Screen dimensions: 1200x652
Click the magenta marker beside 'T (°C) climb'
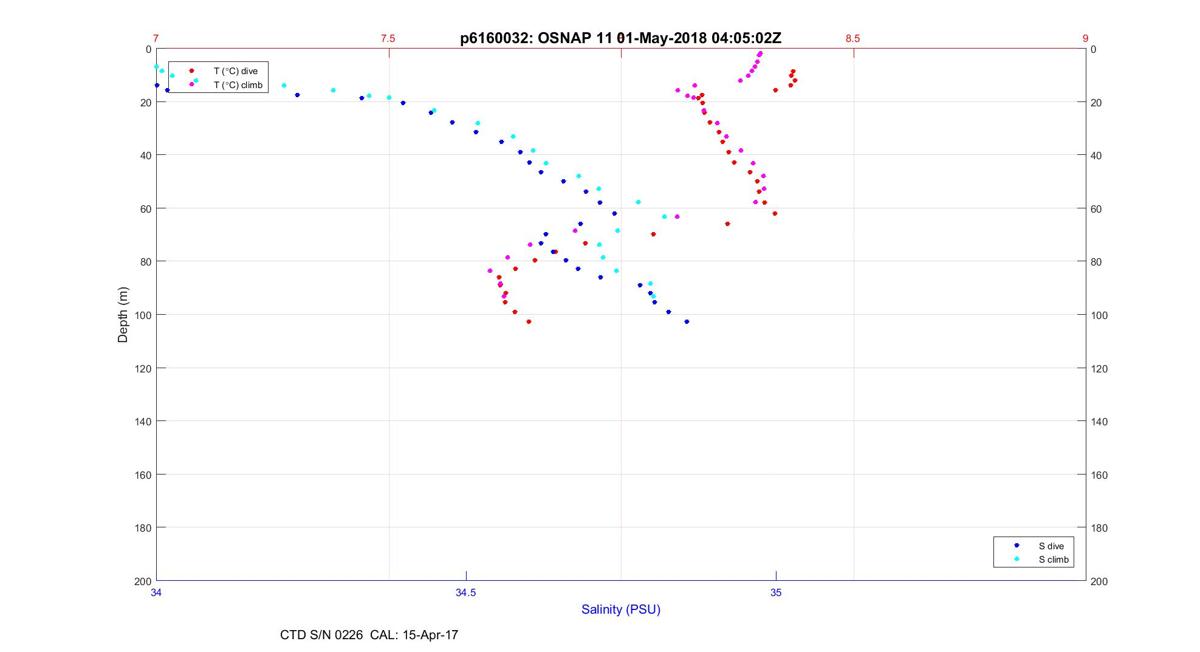point(191,85)
